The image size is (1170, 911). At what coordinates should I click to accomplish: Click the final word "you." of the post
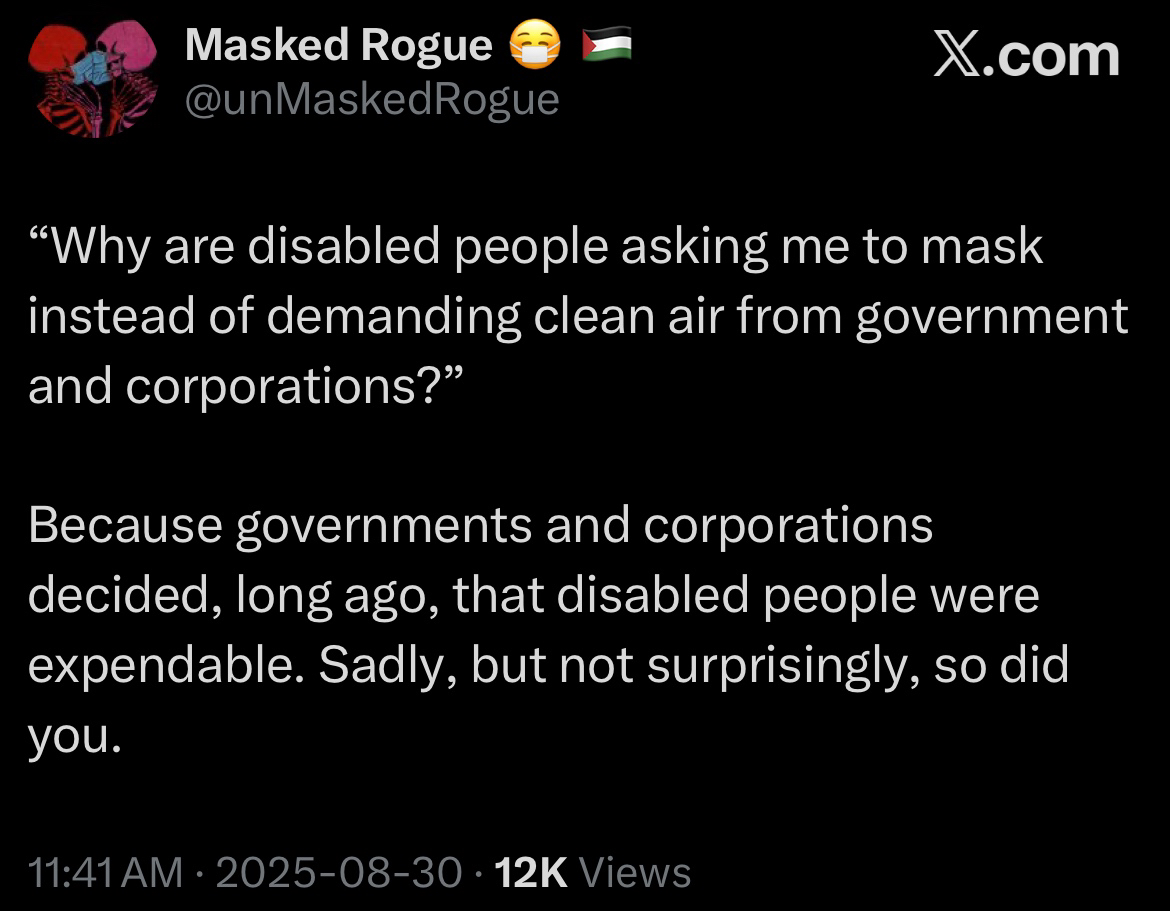coord(75,737)
